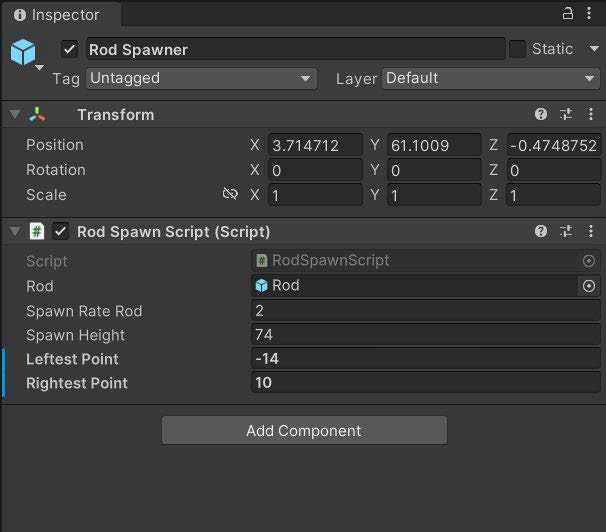Open Transform component help reference

coord(541,115)
